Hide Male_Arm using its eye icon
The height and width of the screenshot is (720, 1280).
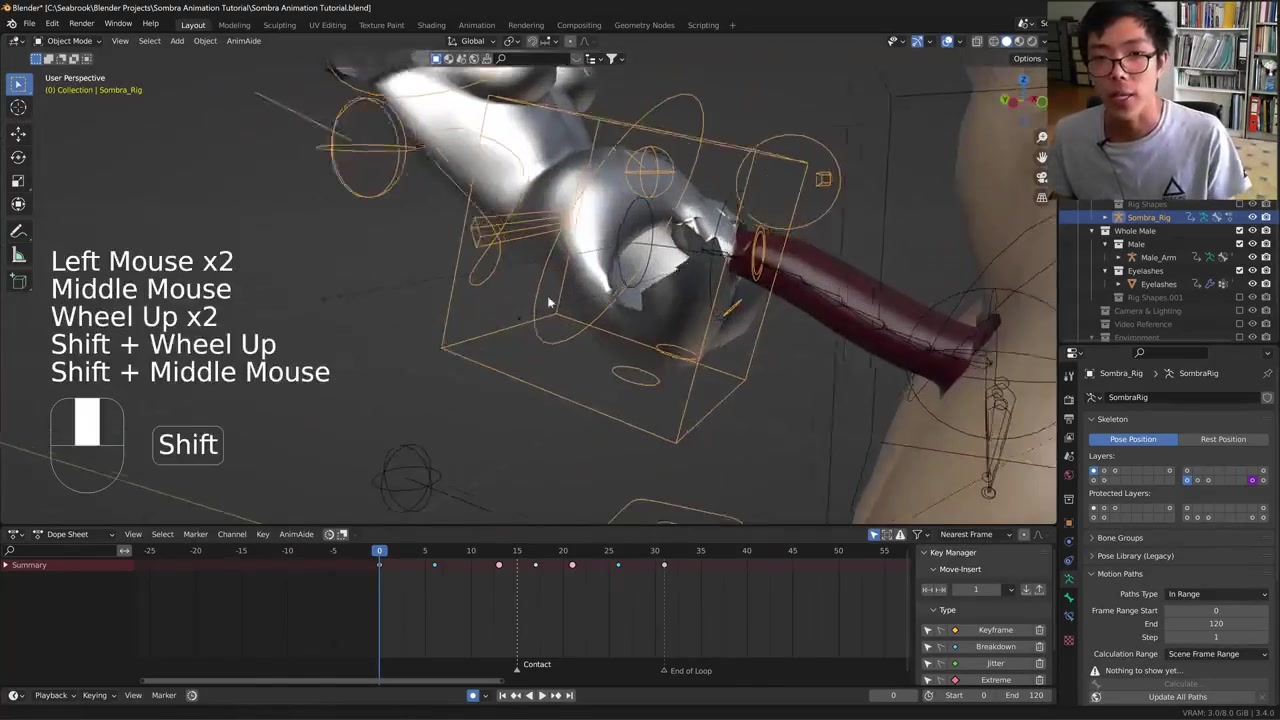point(1252,257)
